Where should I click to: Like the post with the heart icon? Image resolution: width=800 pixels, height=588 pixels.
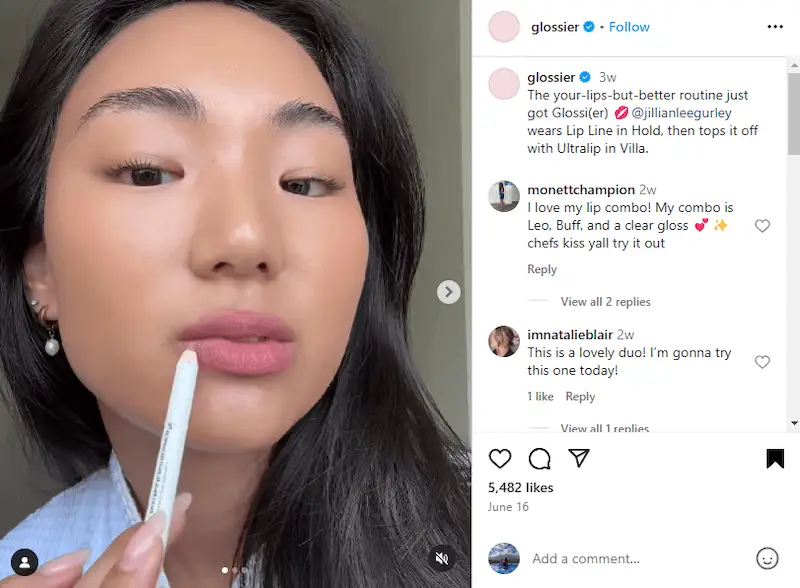pos(499,458)
